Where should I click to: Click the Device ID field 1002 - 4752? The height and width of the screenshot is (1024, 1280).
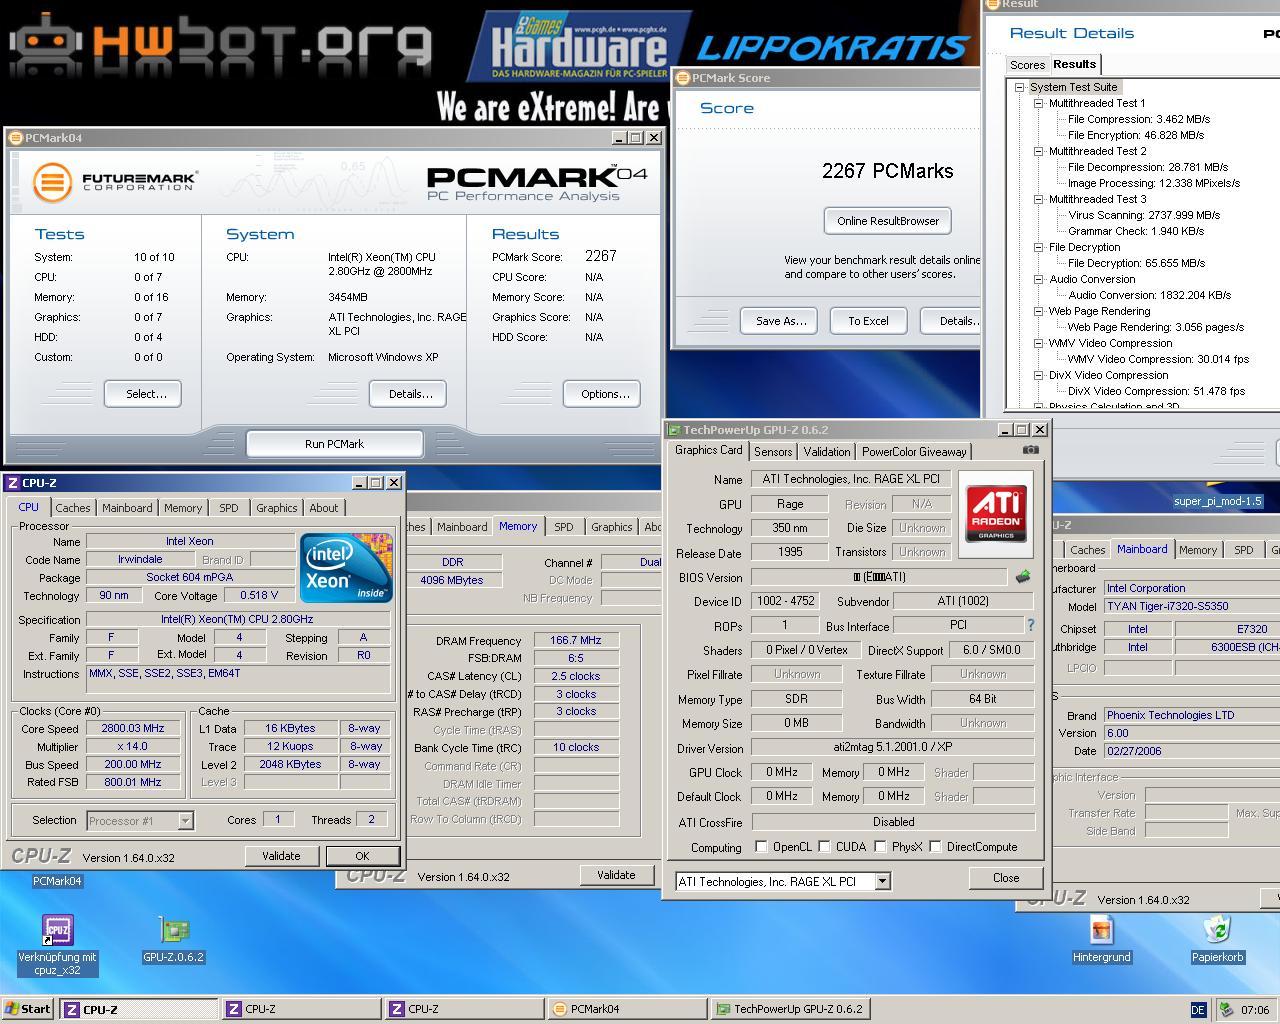pos(785,602)
